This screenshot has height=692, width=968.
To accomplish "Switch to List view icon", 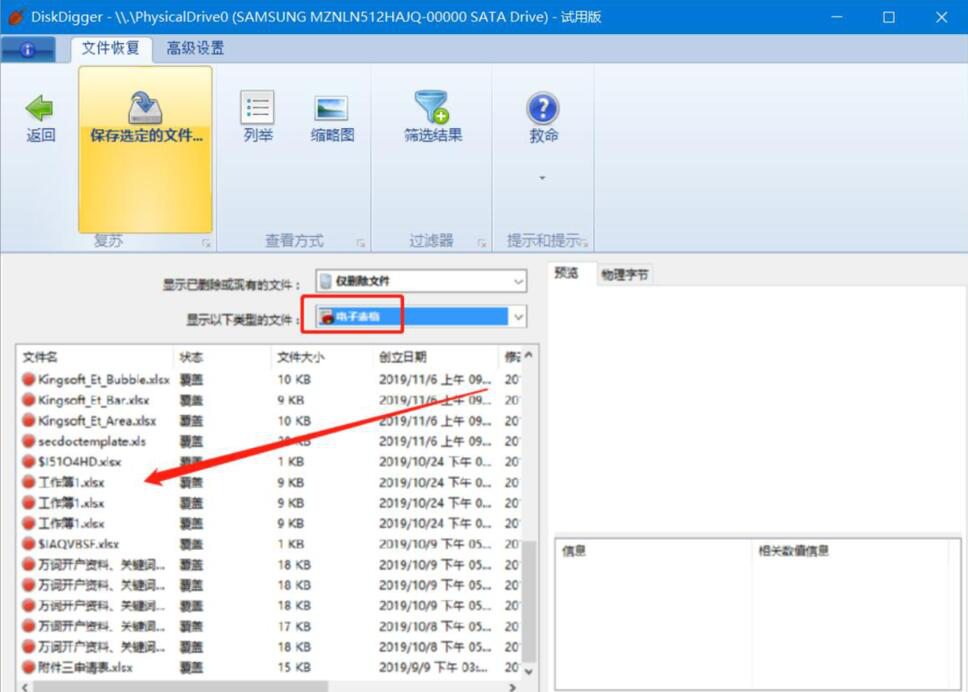I will point(257,108).
